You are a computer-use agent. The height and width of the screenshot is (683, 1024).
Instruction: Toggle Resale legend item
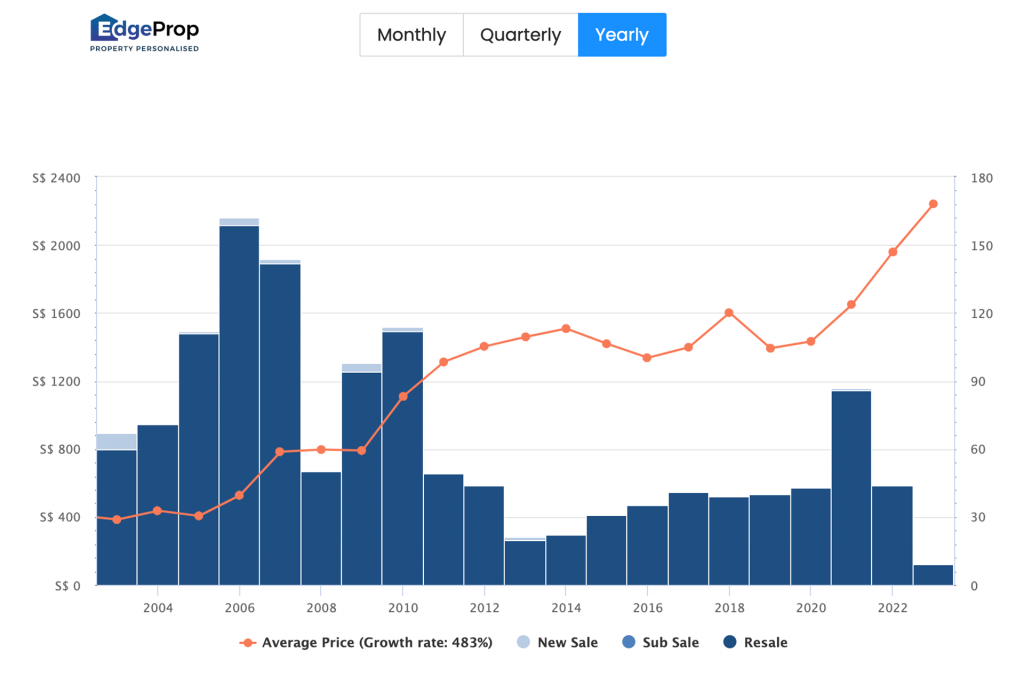tap(765, 643)
